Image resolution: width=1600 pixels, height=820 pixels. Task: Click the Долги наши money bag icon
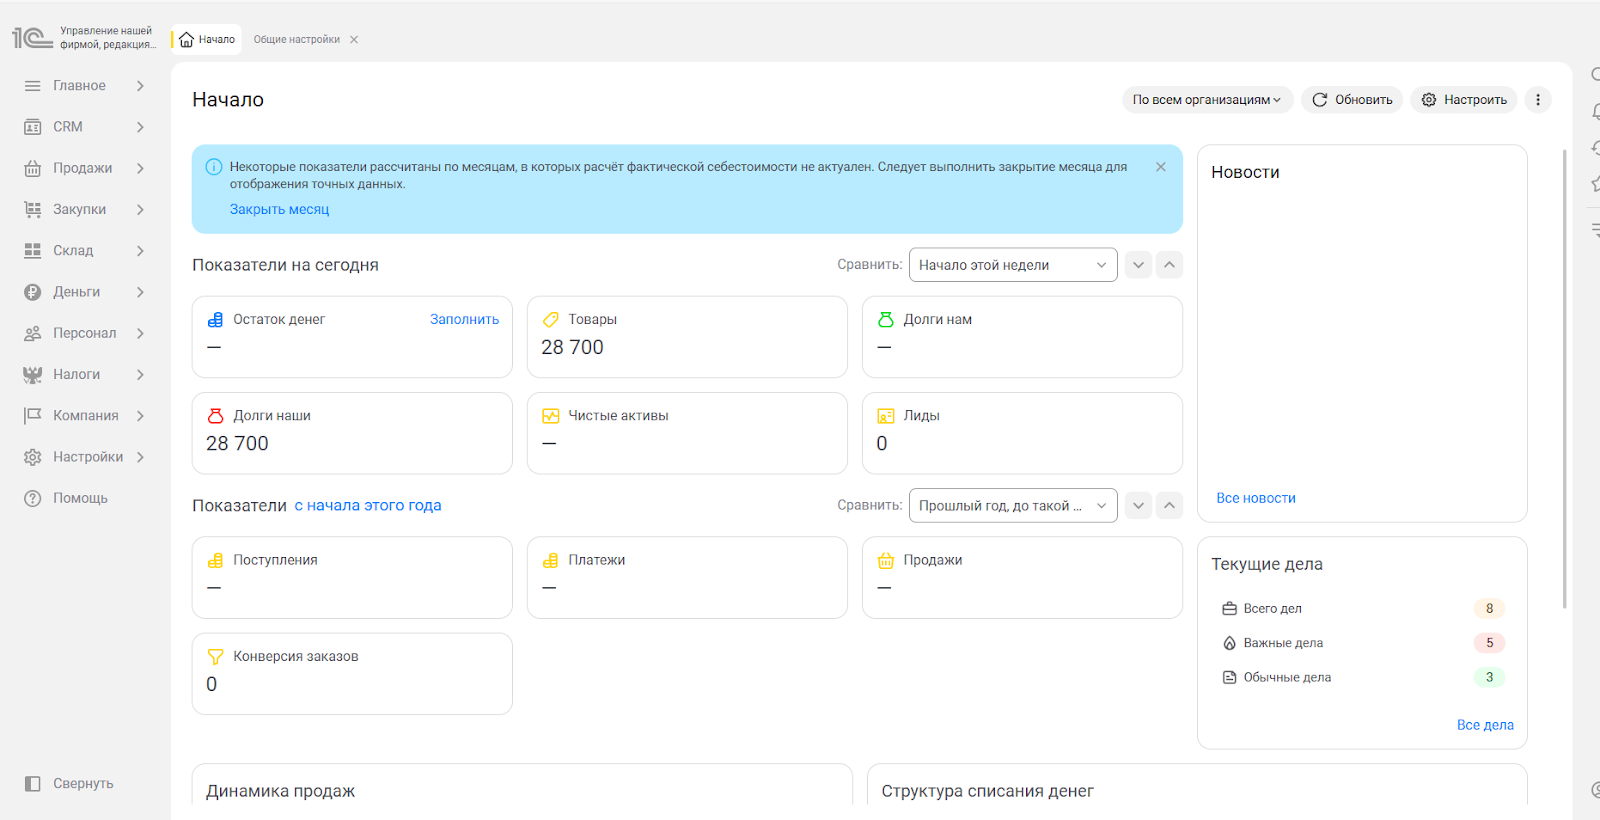pos(215,416)
